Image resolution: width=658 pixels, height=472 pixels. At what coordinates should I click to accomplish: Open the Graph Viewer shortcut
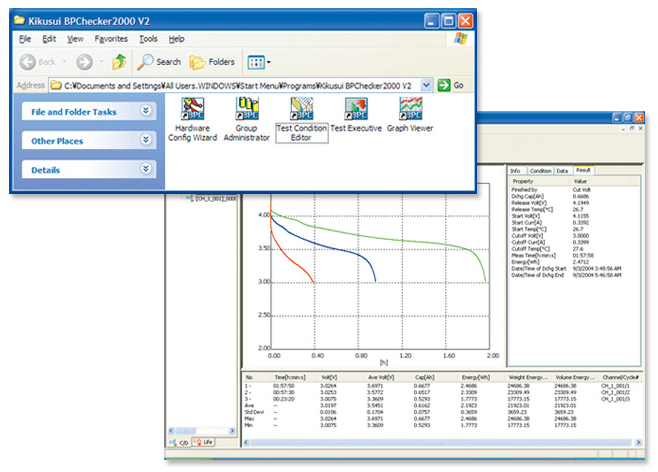pyautogui.click(x=410, y=118)
